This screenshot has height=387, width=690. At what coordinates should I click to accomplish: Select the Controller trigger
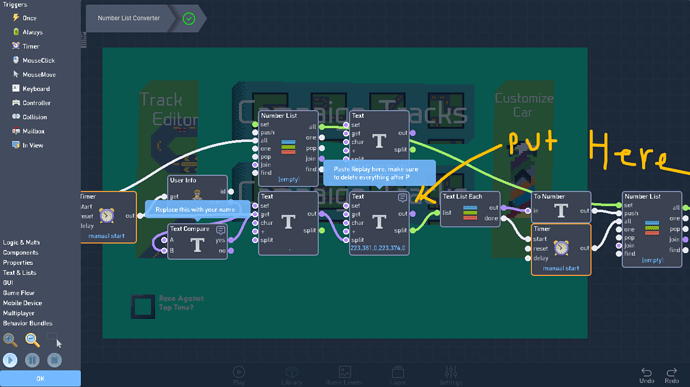coord(31,103)
